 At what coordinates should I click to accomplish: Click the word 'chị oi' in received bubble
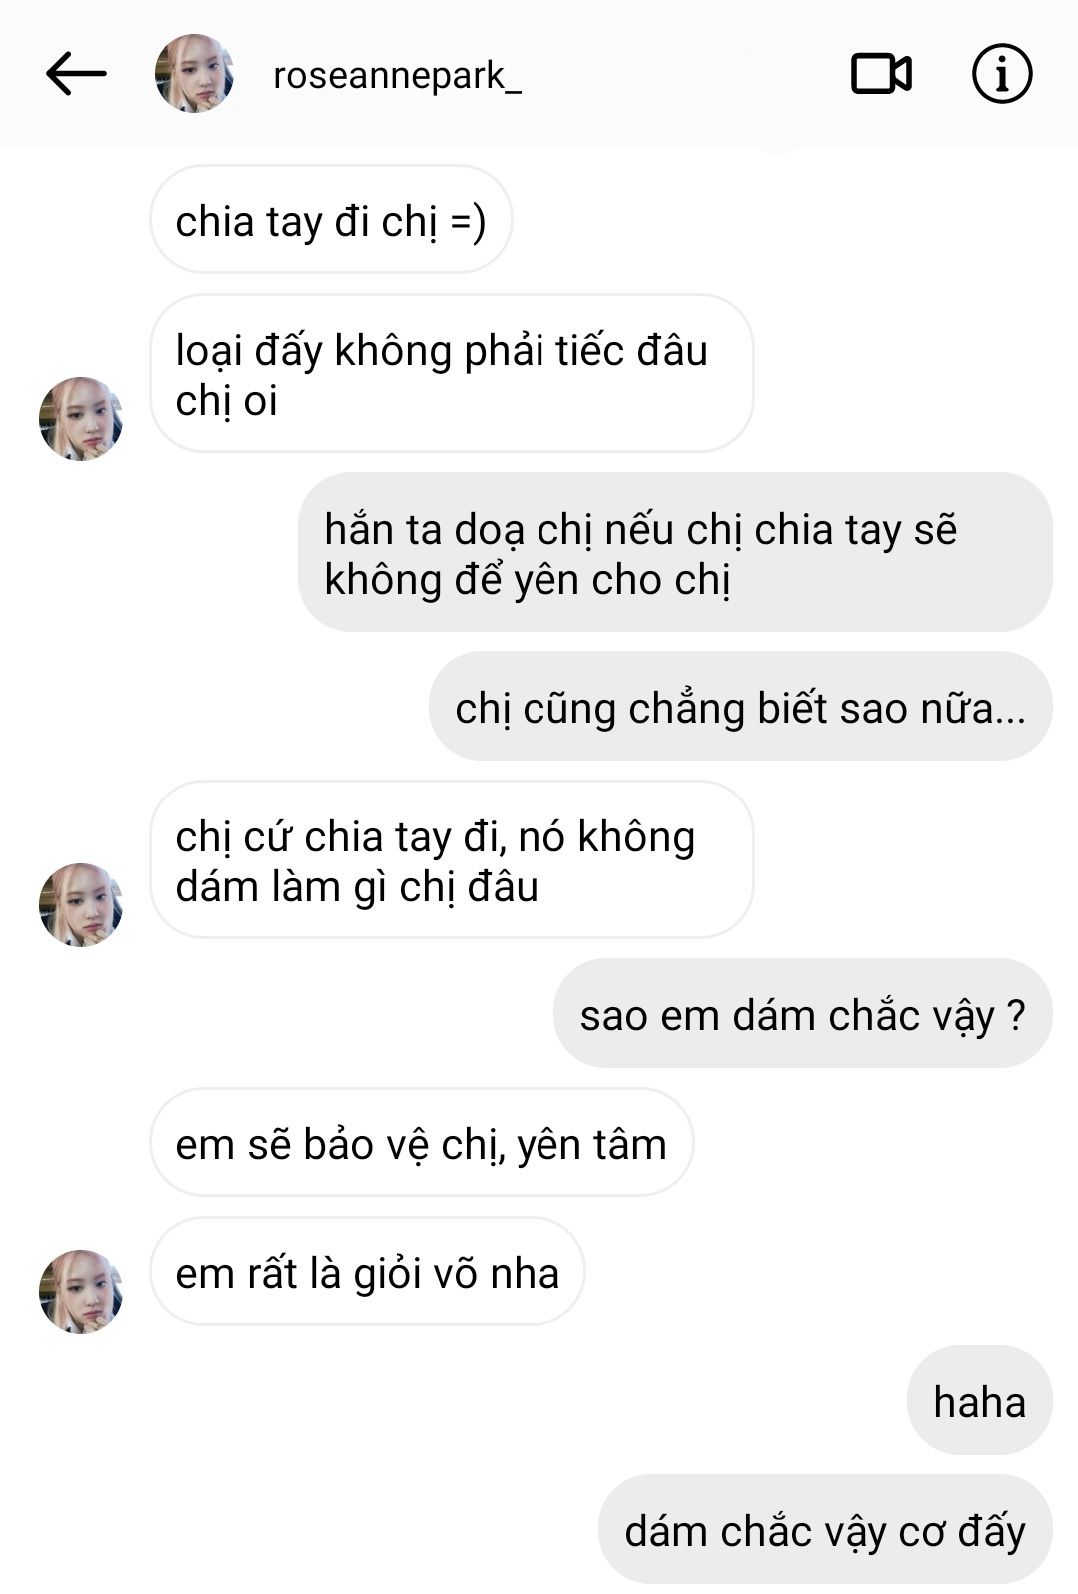pos(226,401)
